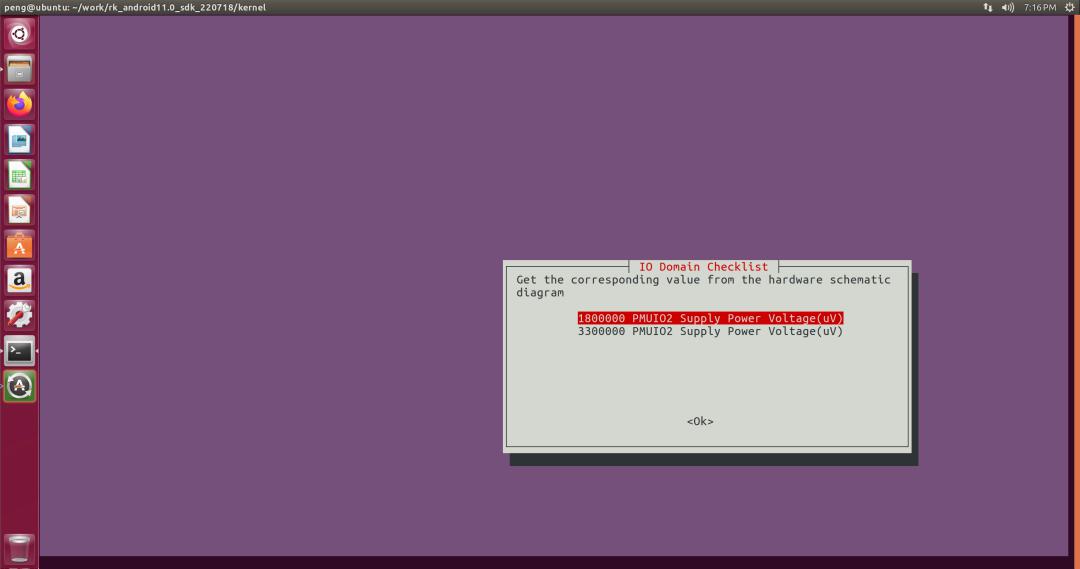
Task: Expand the sound volume indicator
Action: pyautogui.click(x=1007, y=7)
